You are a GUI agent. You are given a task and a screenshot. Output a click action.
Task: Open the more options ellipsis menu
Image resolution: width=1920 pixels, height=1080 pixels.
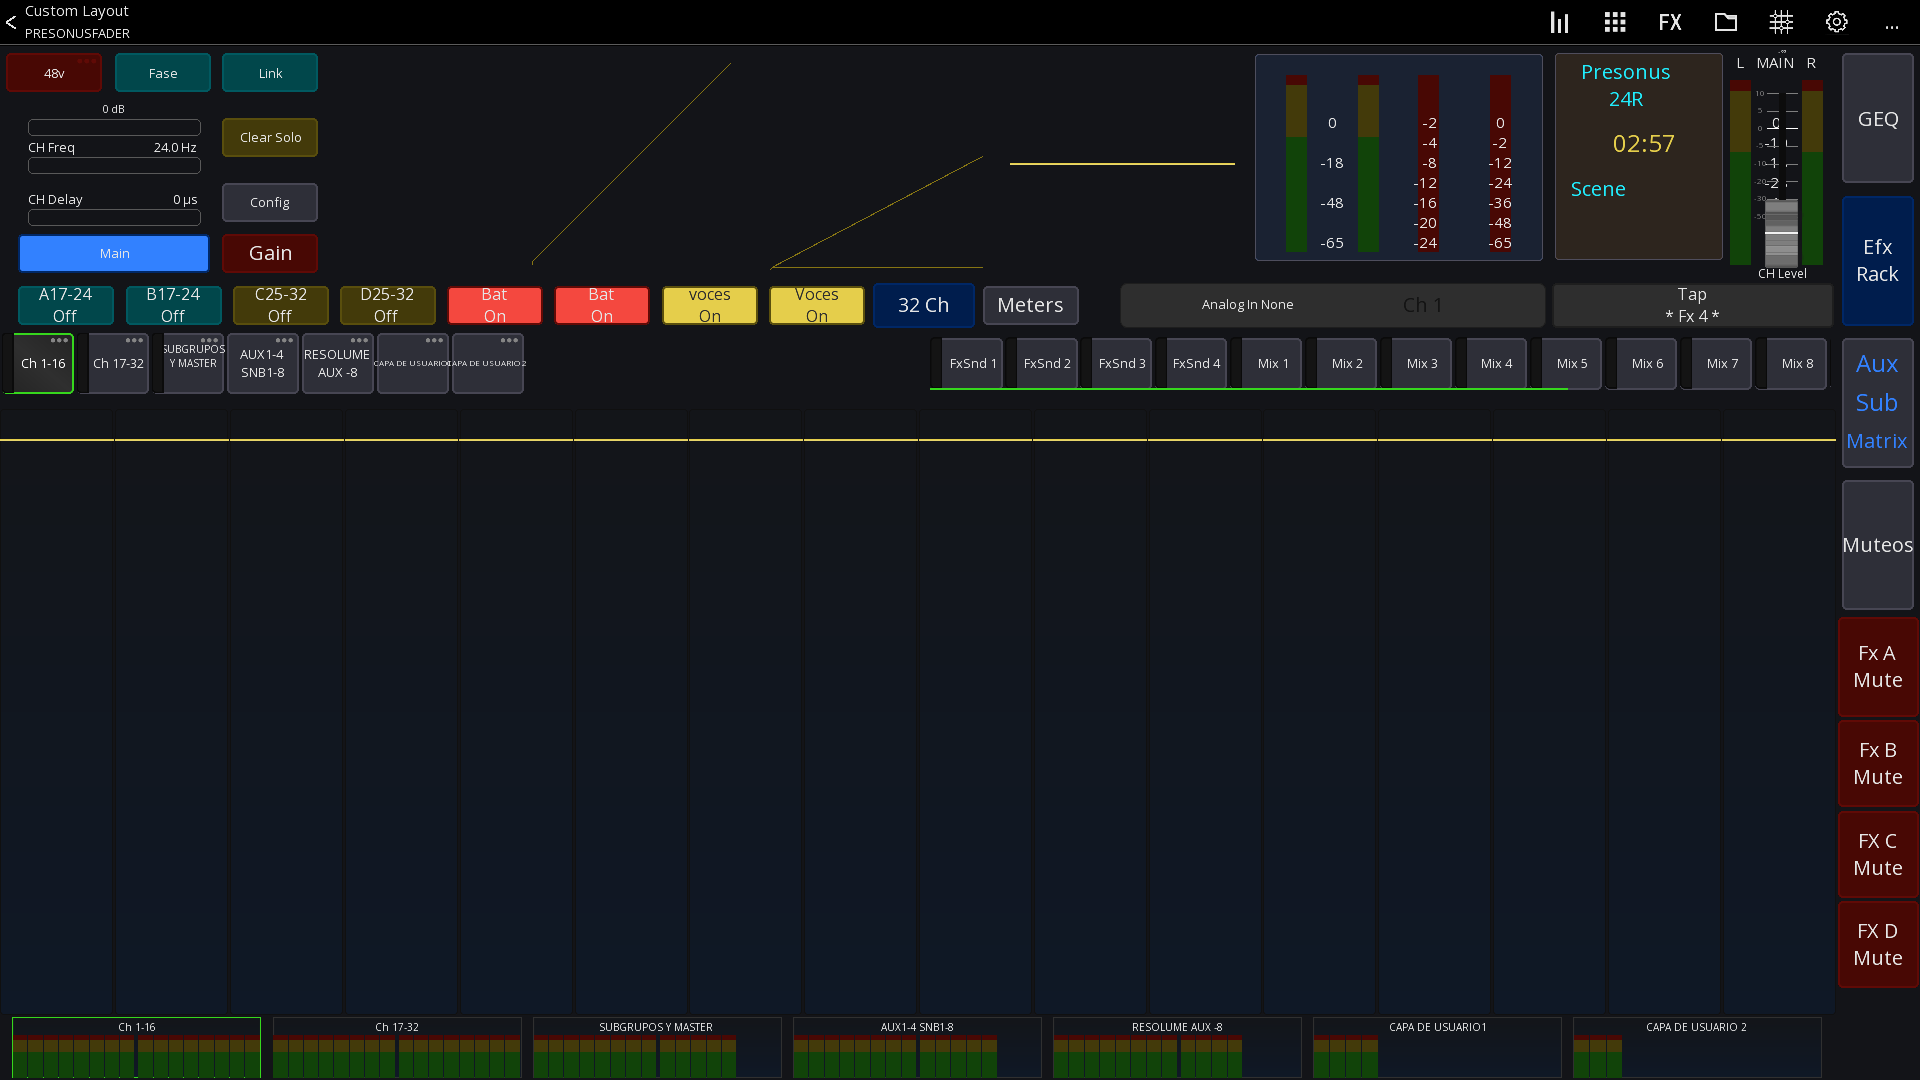point(1892,27)
